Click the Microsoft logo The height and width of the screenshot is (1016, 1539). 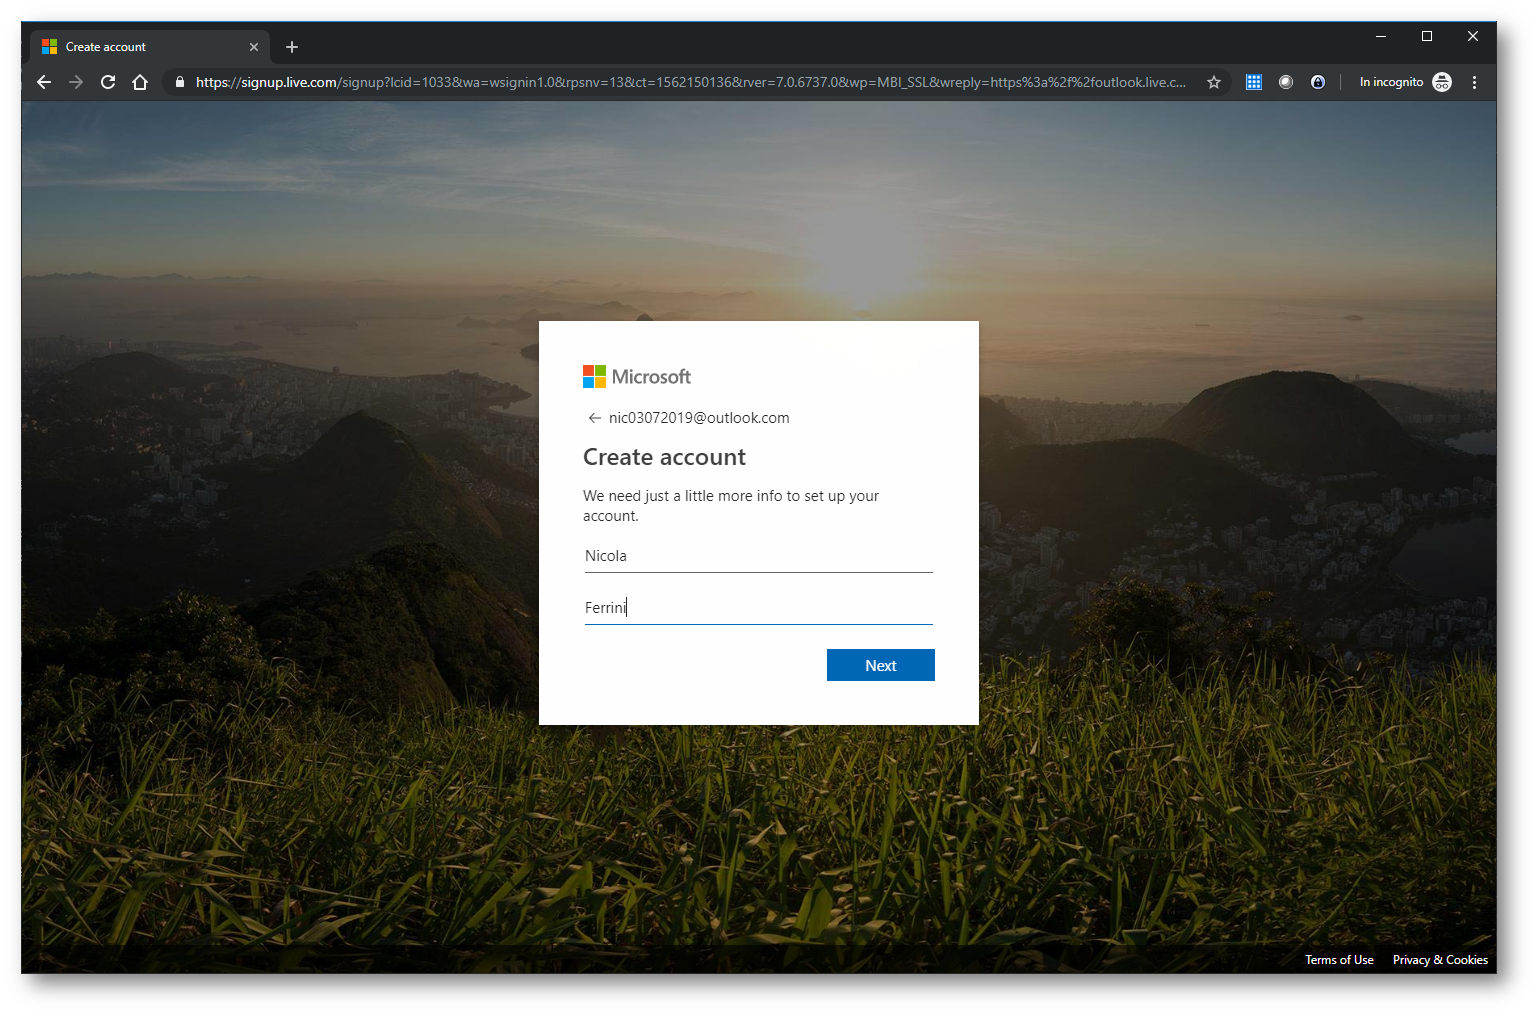(637, 377)
